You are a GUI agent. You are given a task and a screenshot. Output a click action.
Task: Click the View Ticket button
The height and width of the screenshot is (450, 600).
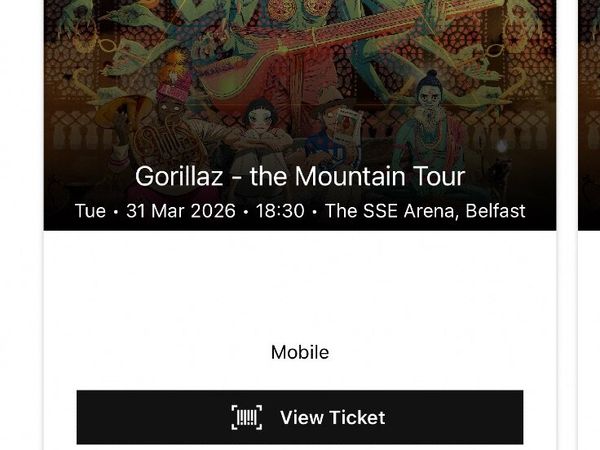click(x=300, y=417)
